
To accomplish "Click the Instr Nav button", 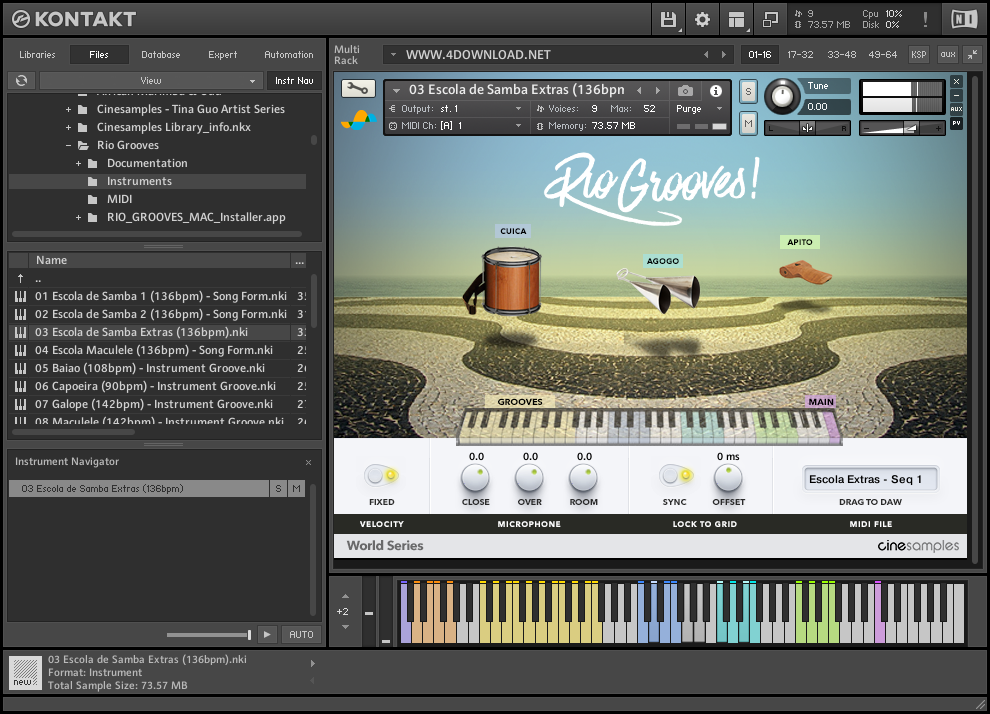I will pyautogui.click(x=294, y=81).
